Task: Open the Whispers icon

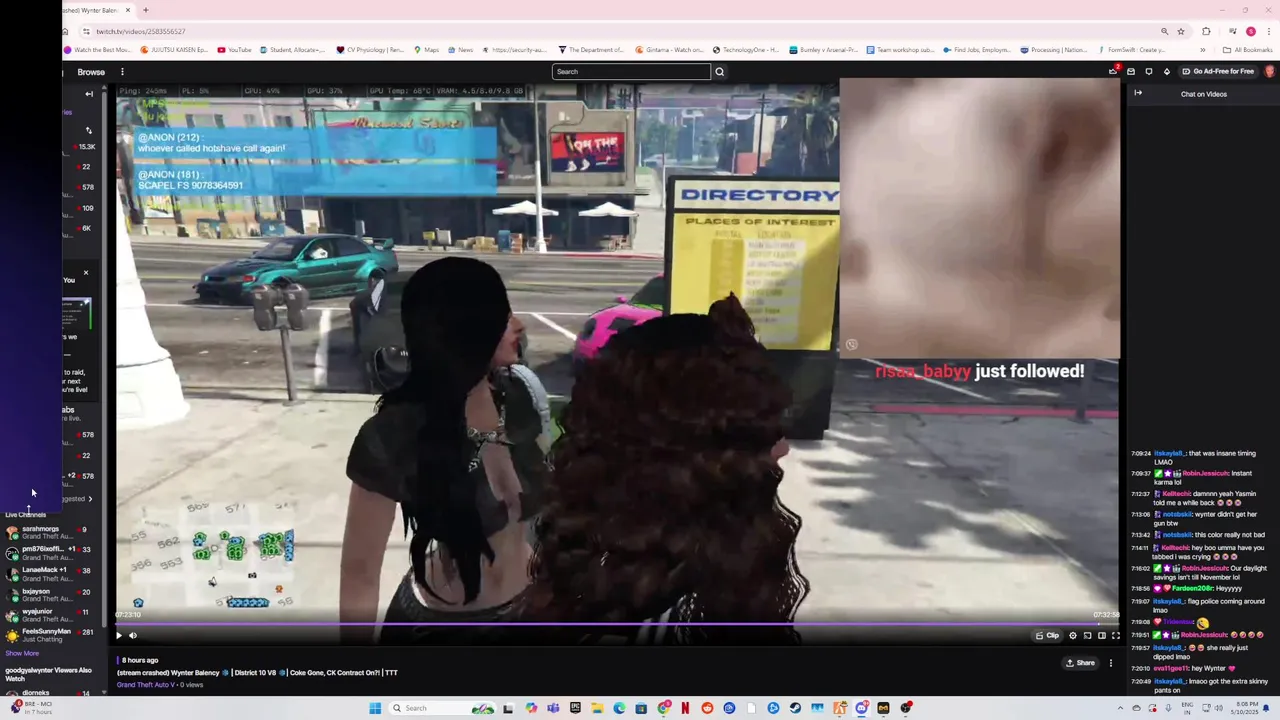Action: (x=1149, y=71)
